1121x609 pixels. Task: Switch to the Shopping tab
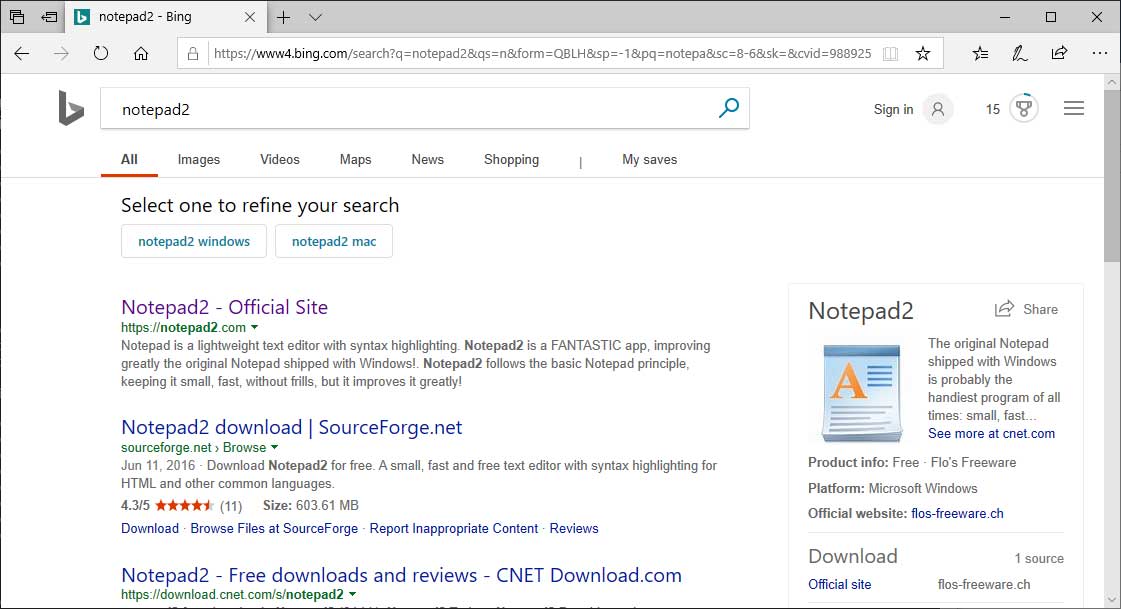click(x=511, y=159)
